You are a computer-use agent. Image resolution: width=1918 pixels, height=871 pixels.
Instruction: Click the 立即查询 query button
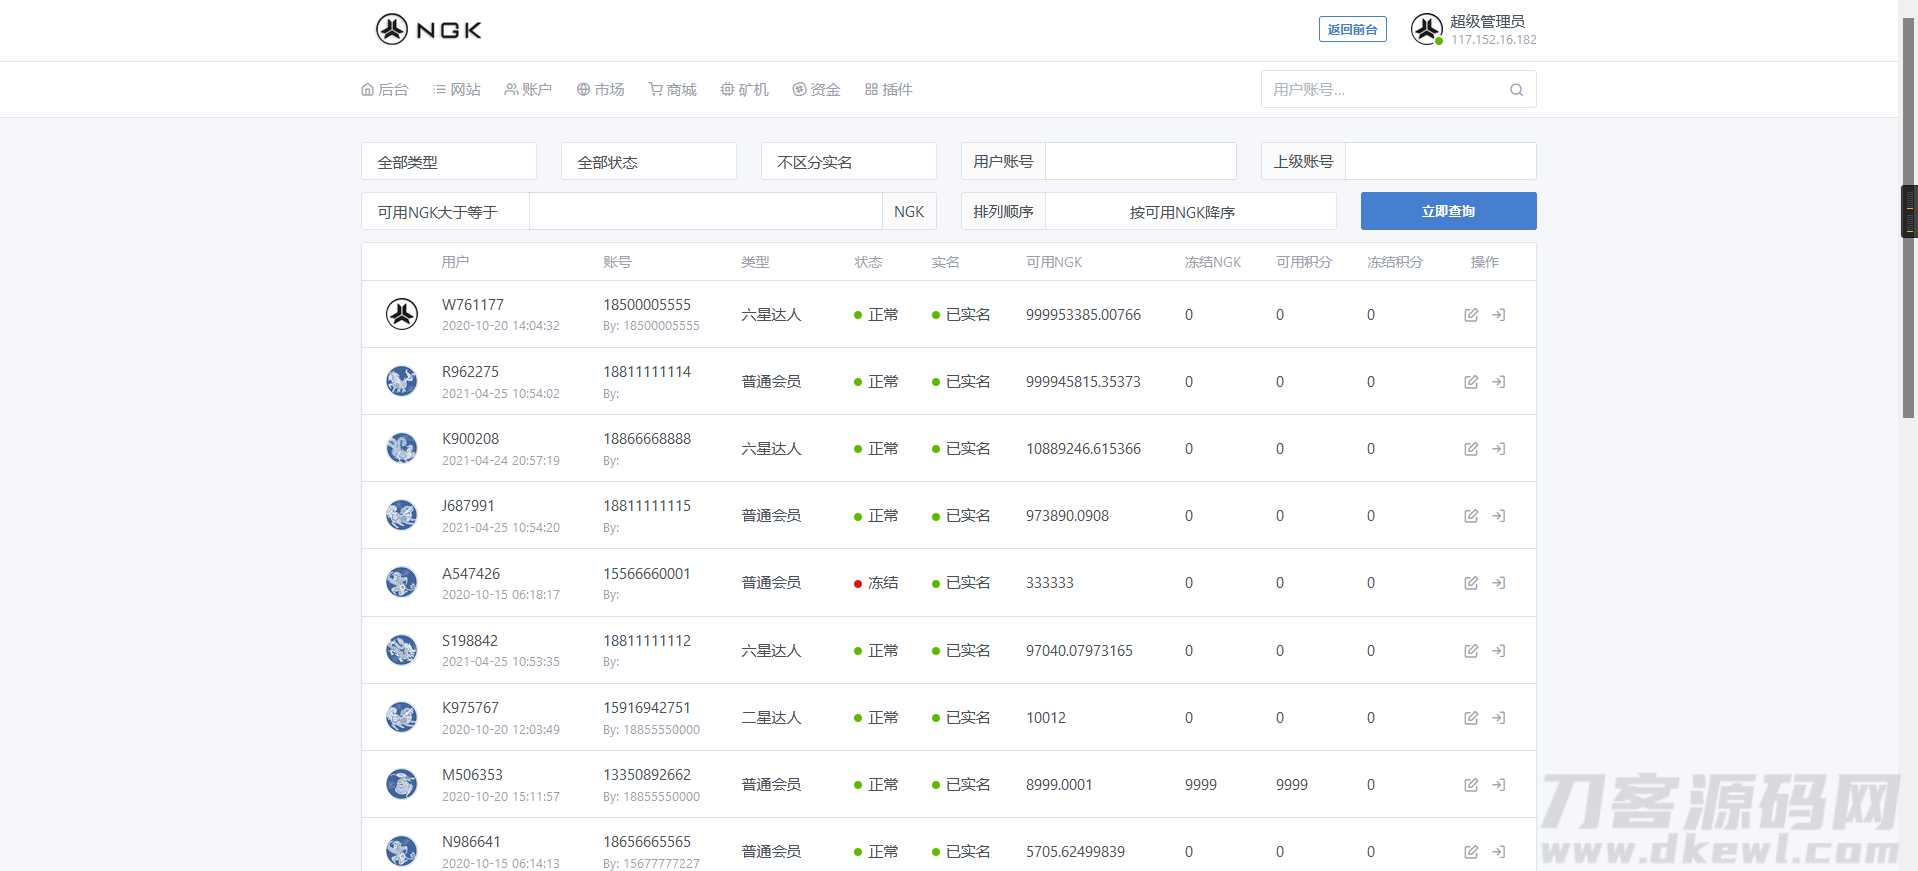pos(1448,211)
